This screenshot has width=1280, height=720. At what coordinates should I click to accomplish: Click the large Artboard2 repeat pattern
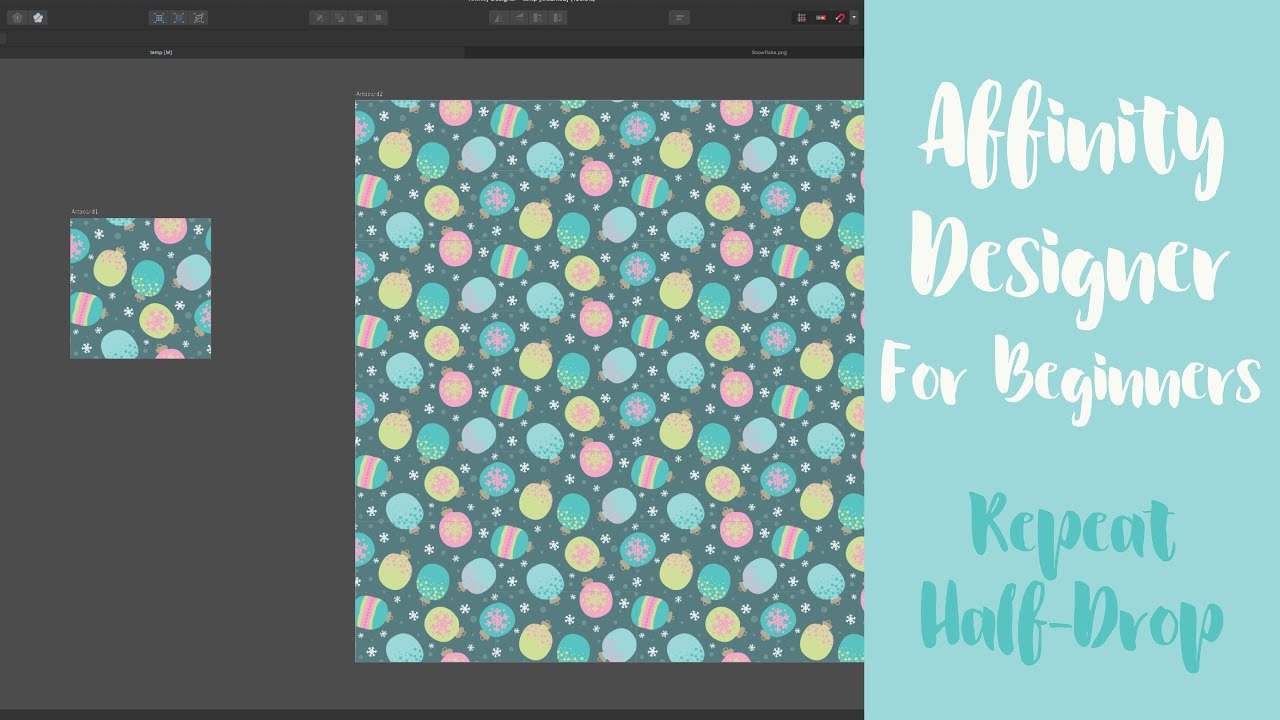click(x=609, y=381)
